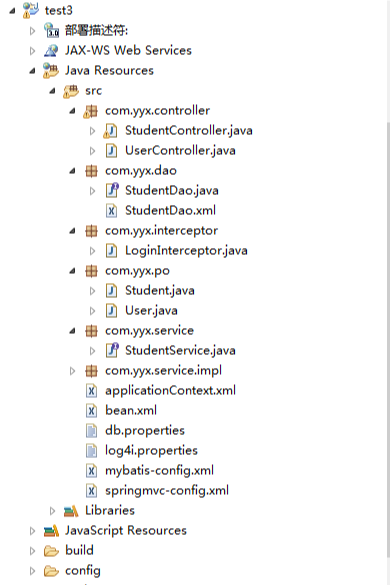The height and width of the screenshot is (585, 390).
Task: Click the com.yyx.controller package icon
Action: click(x=91, y=110)
